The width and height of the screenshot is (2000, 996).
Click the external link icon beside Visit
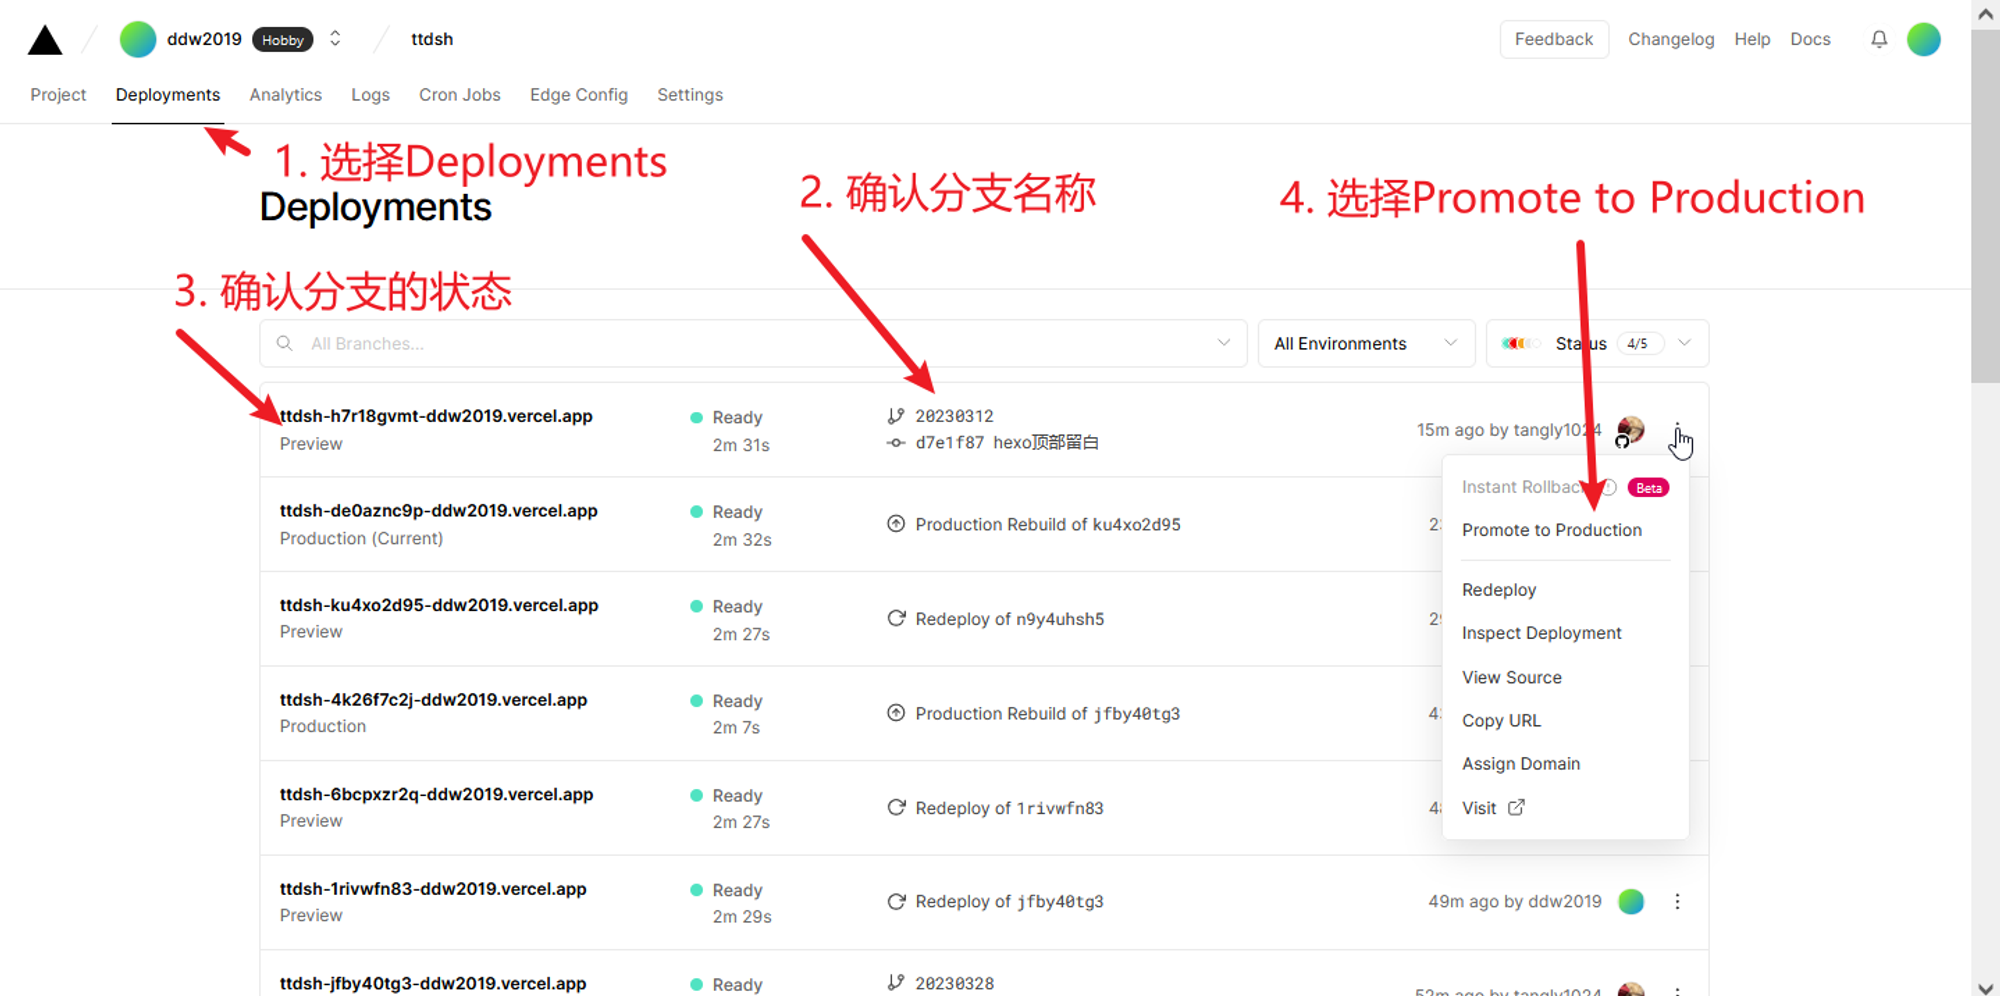1516,807
